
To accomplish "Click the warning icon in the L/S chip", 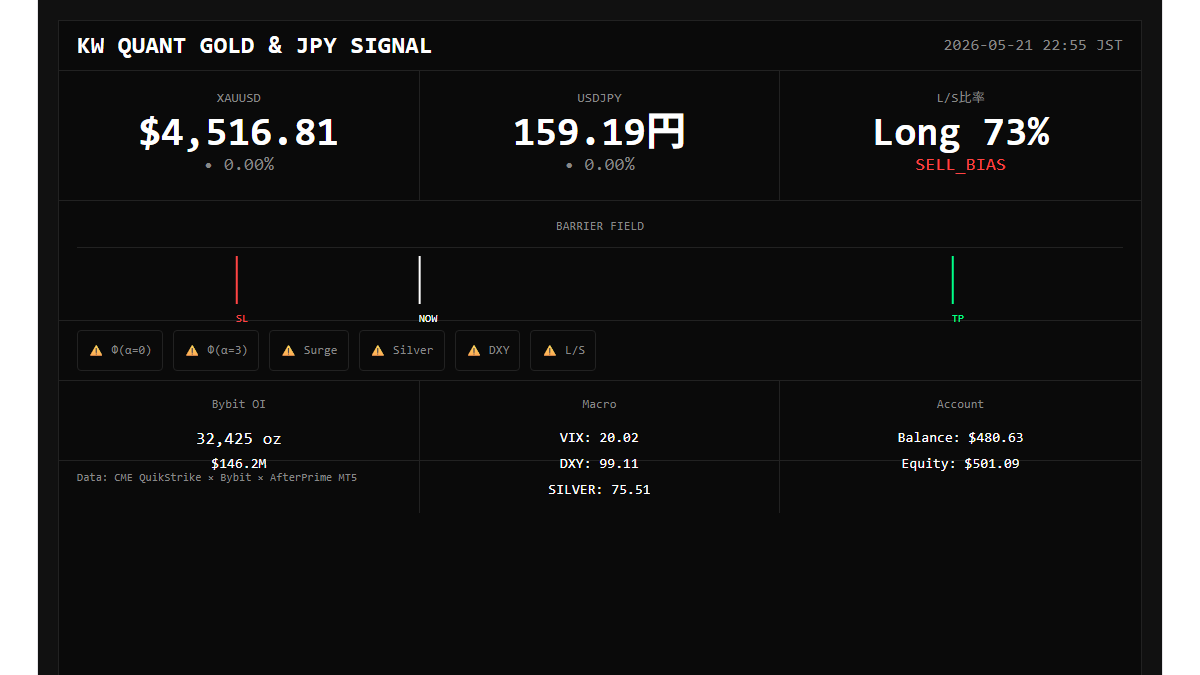I will (x=549, y=351).
